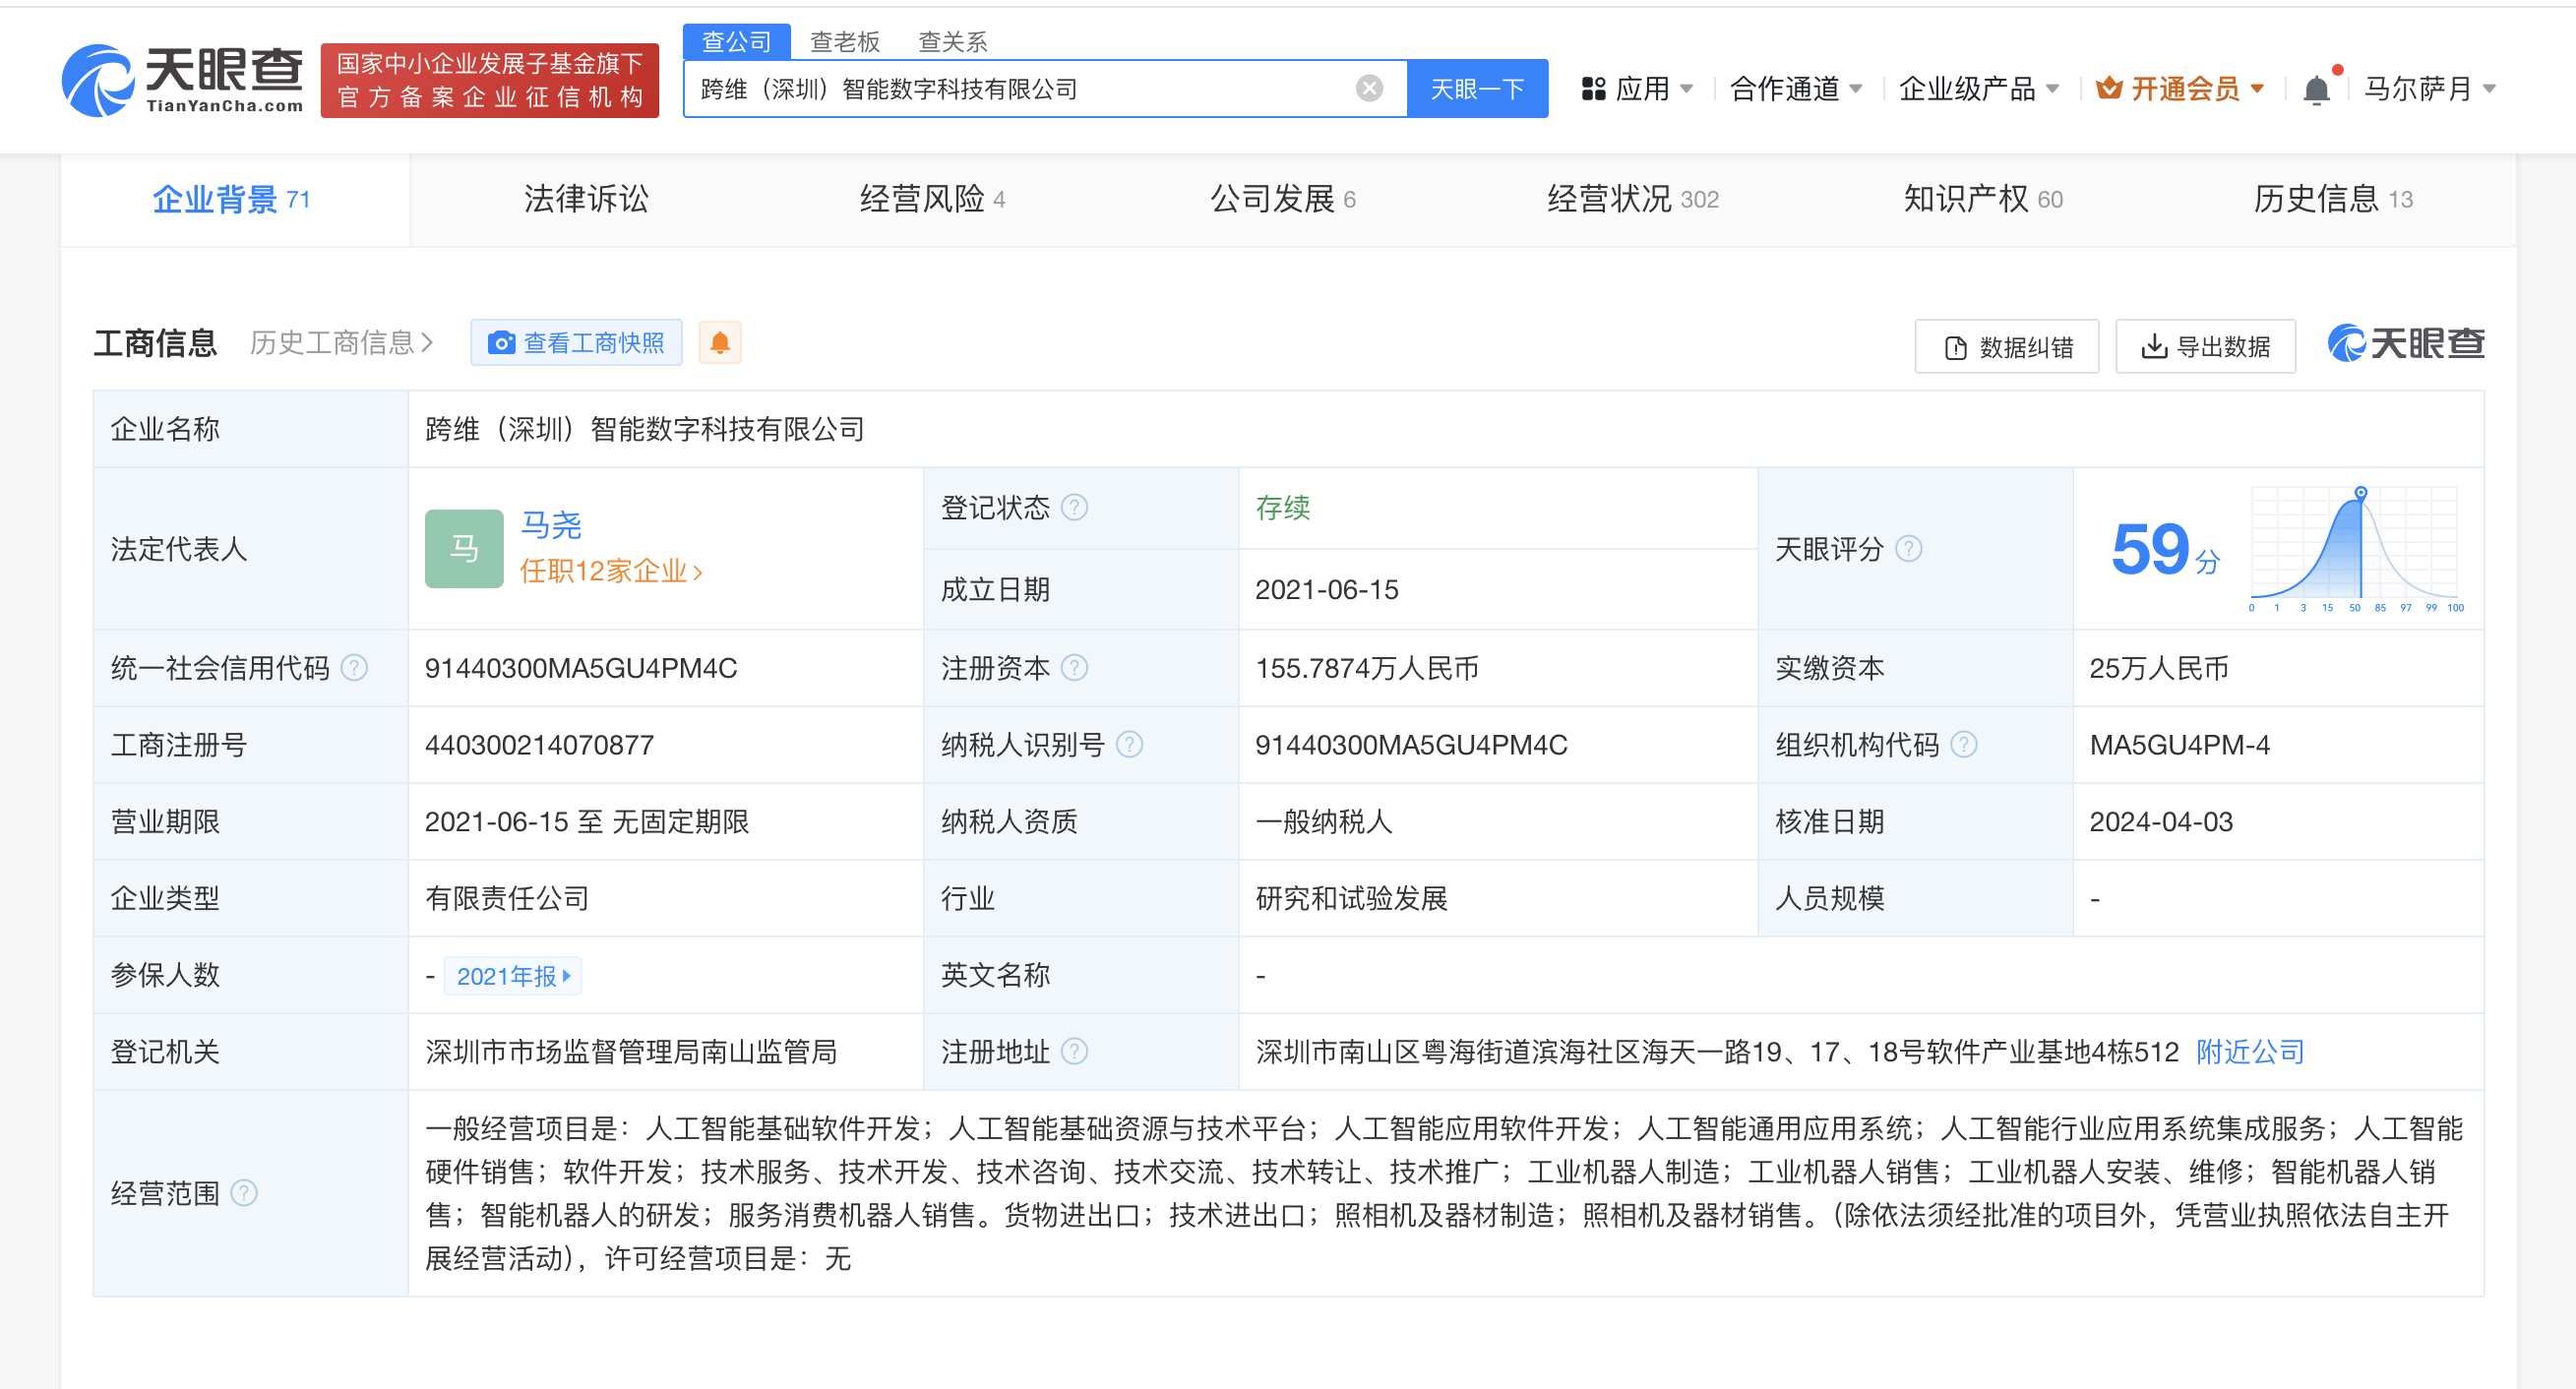Screen dimensions: 2576x1389
Task: Click the orange bell monitor icon
Action: coord(719,343)
